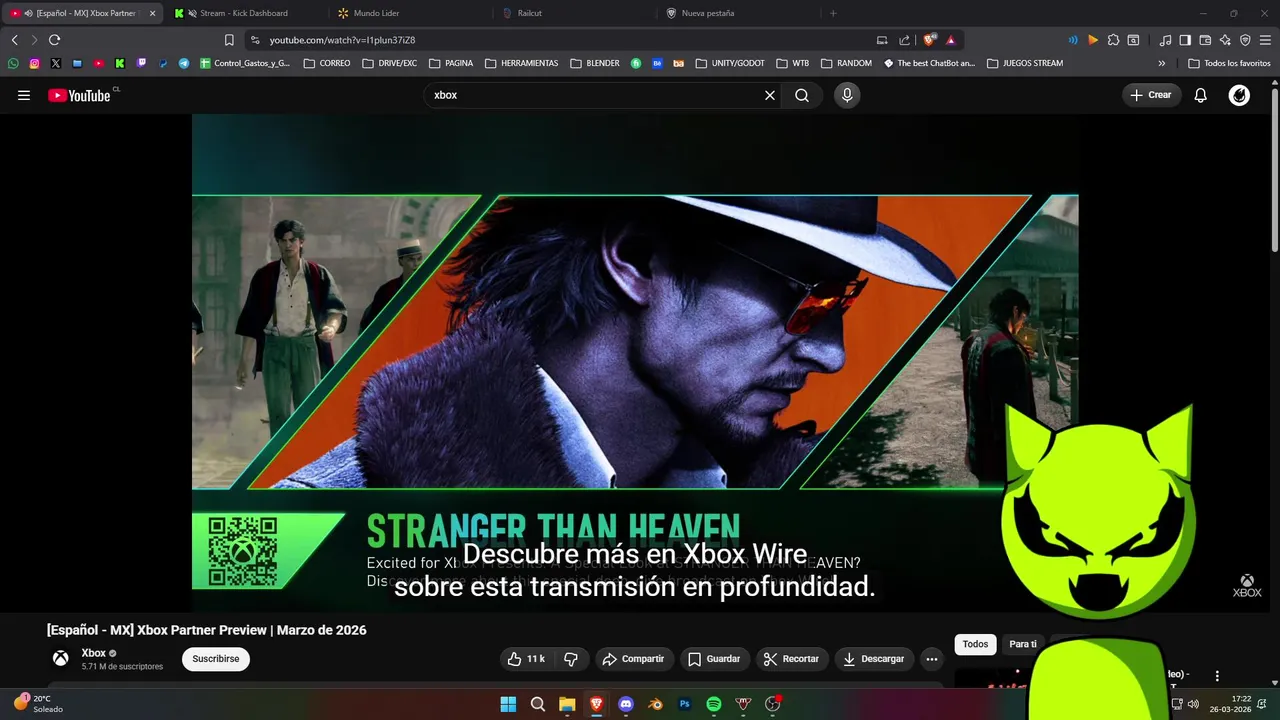The width and height of the screenshot is (1280, 720).
Task: Clear the xbox search text
Action: (x=770, y=95)
